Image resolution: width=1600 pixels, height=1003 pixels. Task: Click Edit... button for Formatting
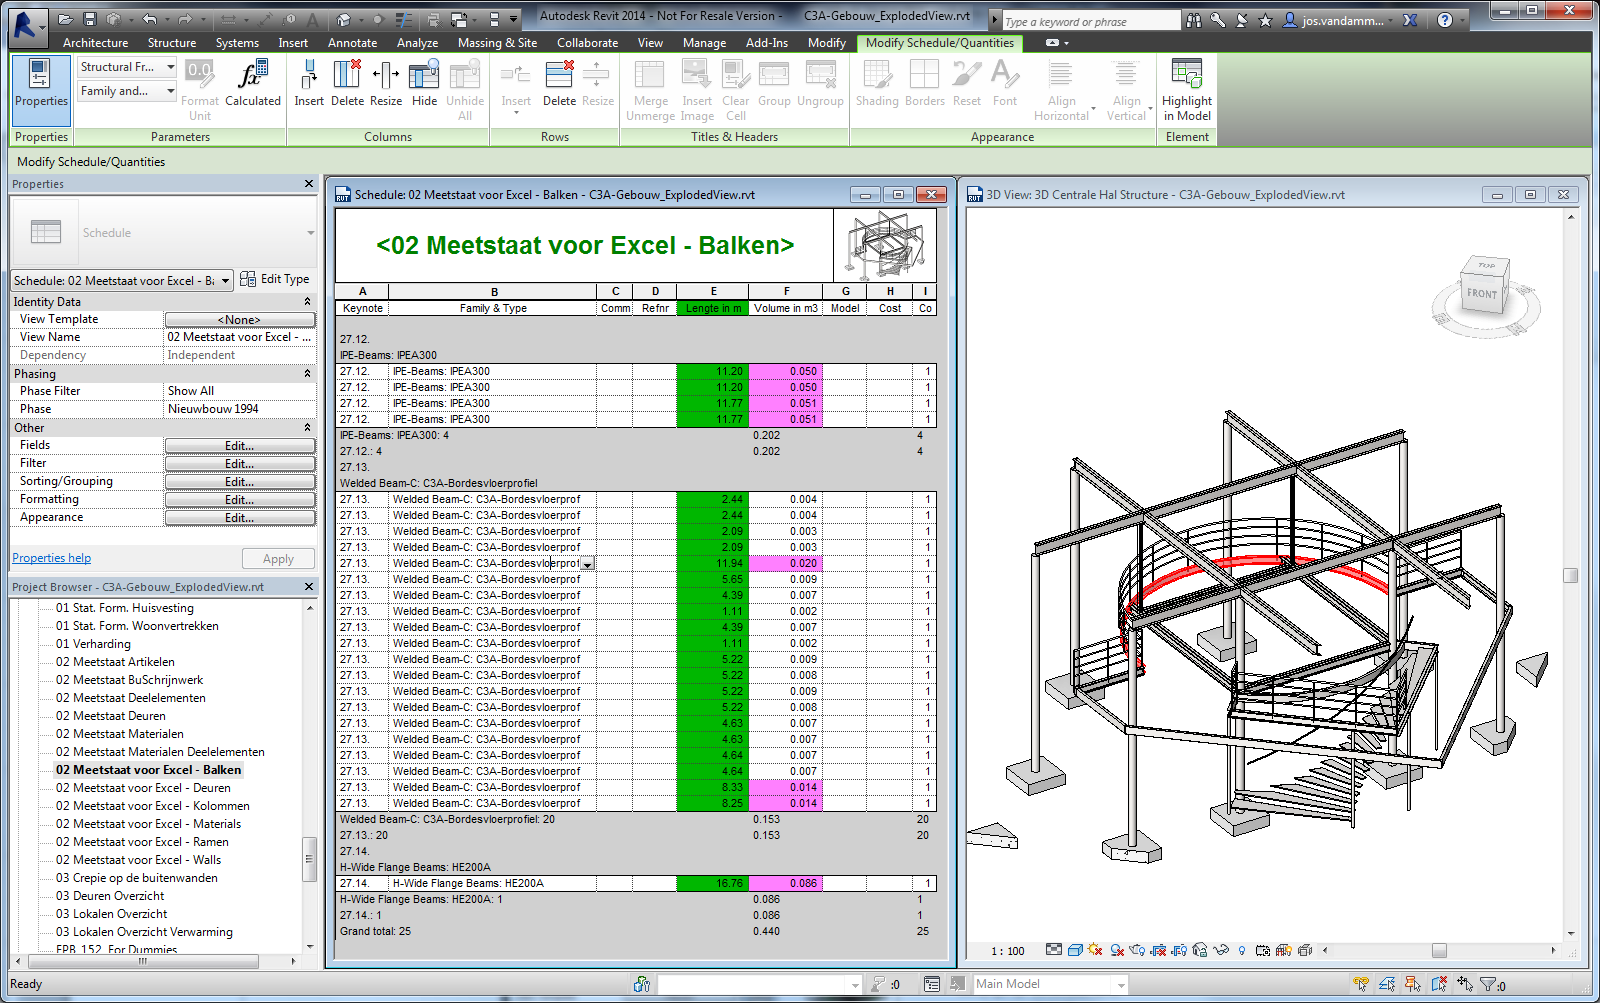pyautogui.click(x=240, y=500)
